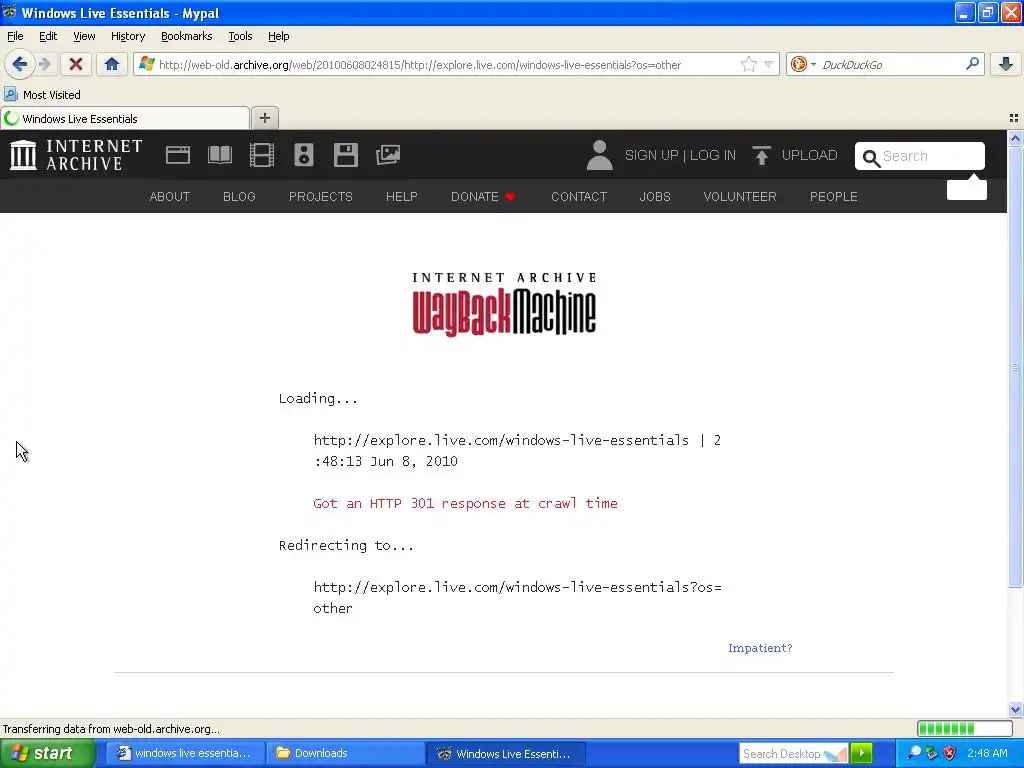Click the red shield tray icon
The width and height of the screenshot is (1024, 768).
pos(950,753)
